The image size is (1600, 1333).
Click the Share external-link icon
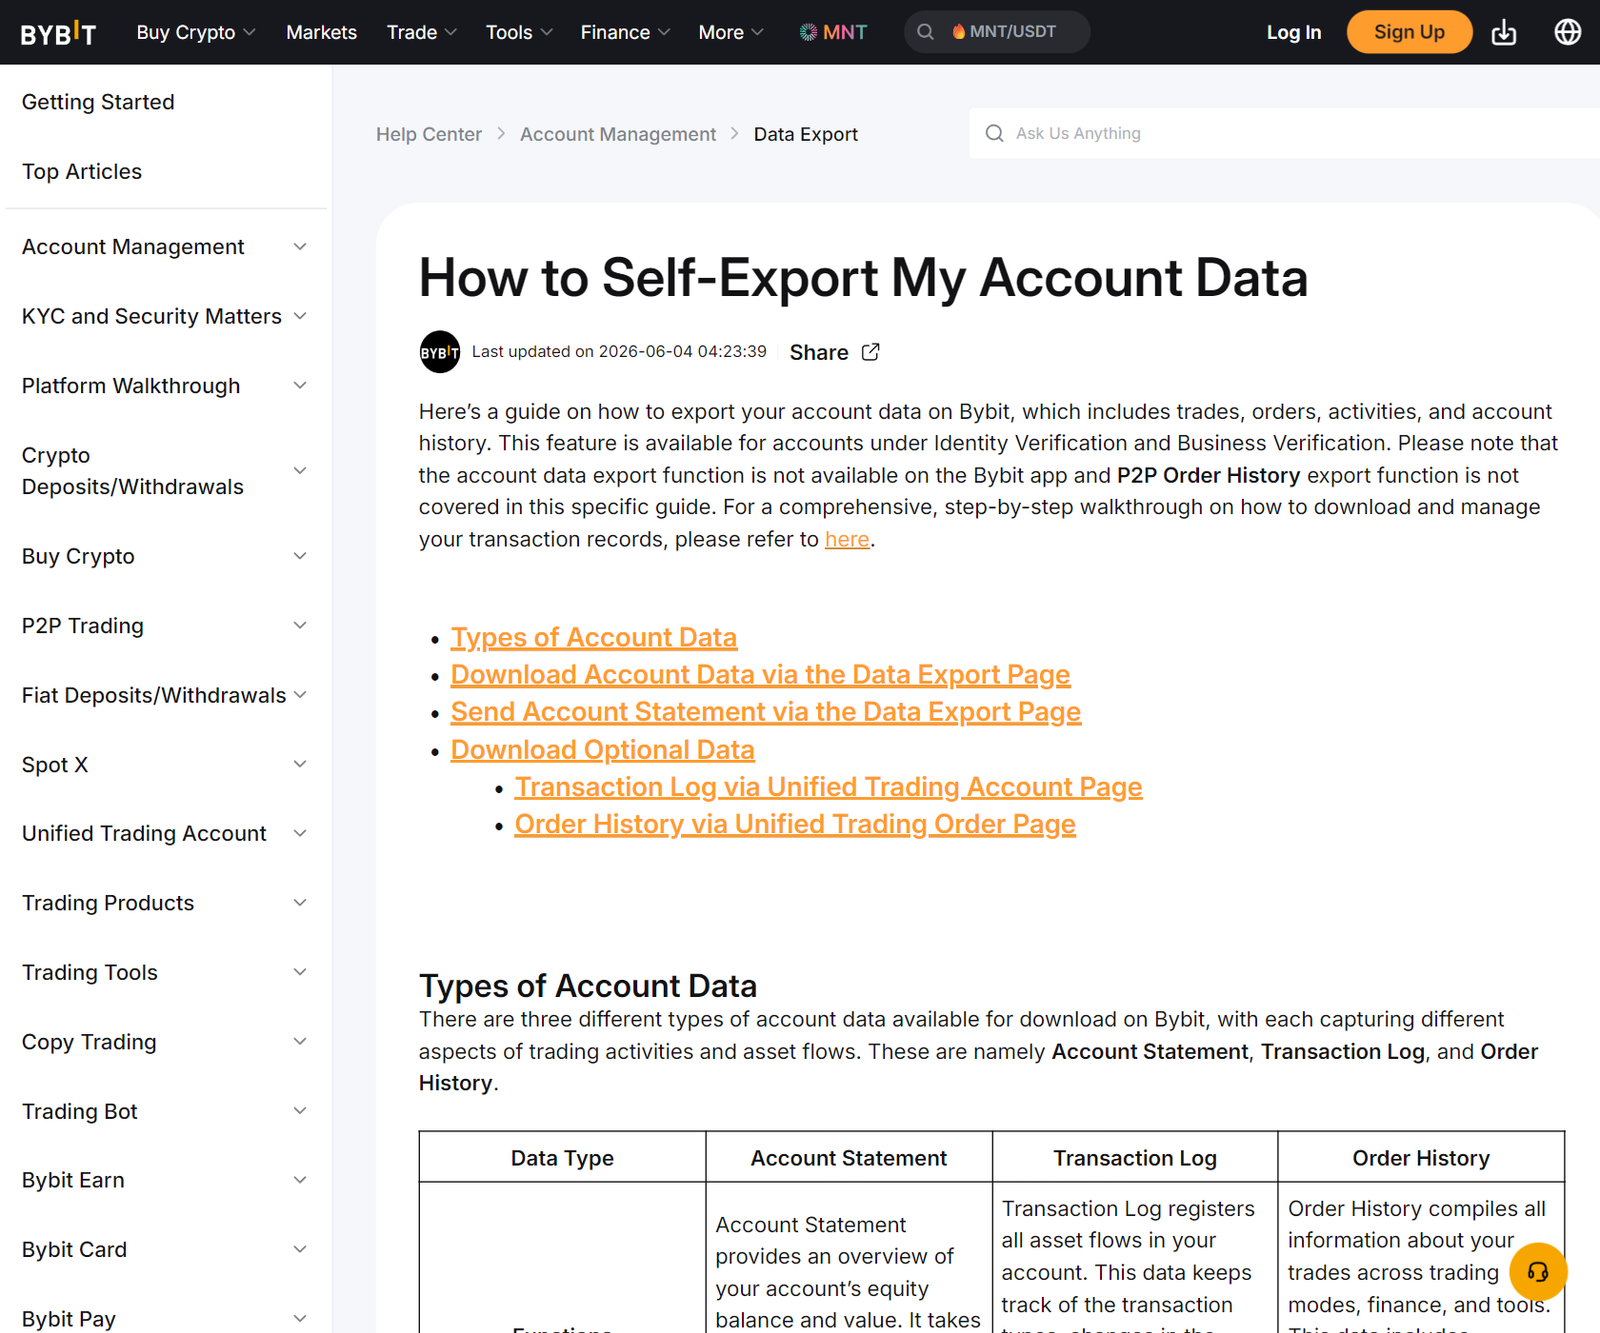coord(870,352)
